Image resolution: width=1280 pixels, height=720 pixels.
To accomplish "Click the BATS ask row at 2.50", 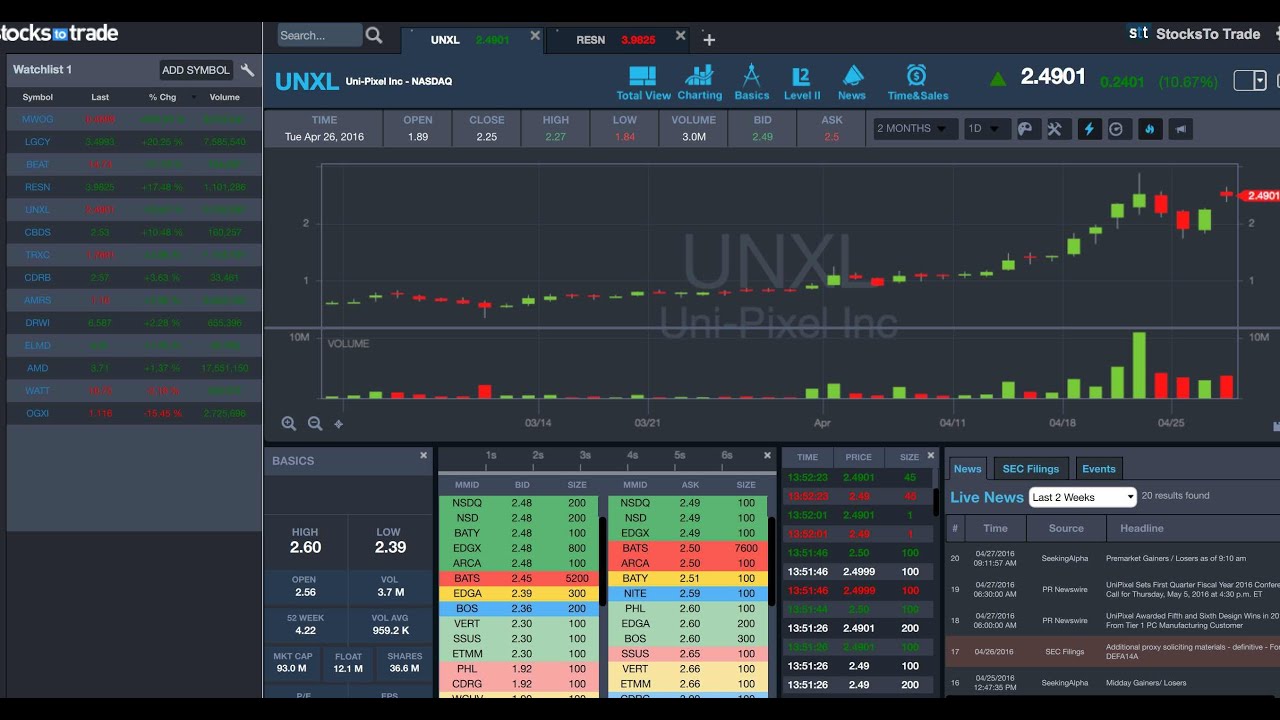I will pyautogui.click(x=688, y=548).
